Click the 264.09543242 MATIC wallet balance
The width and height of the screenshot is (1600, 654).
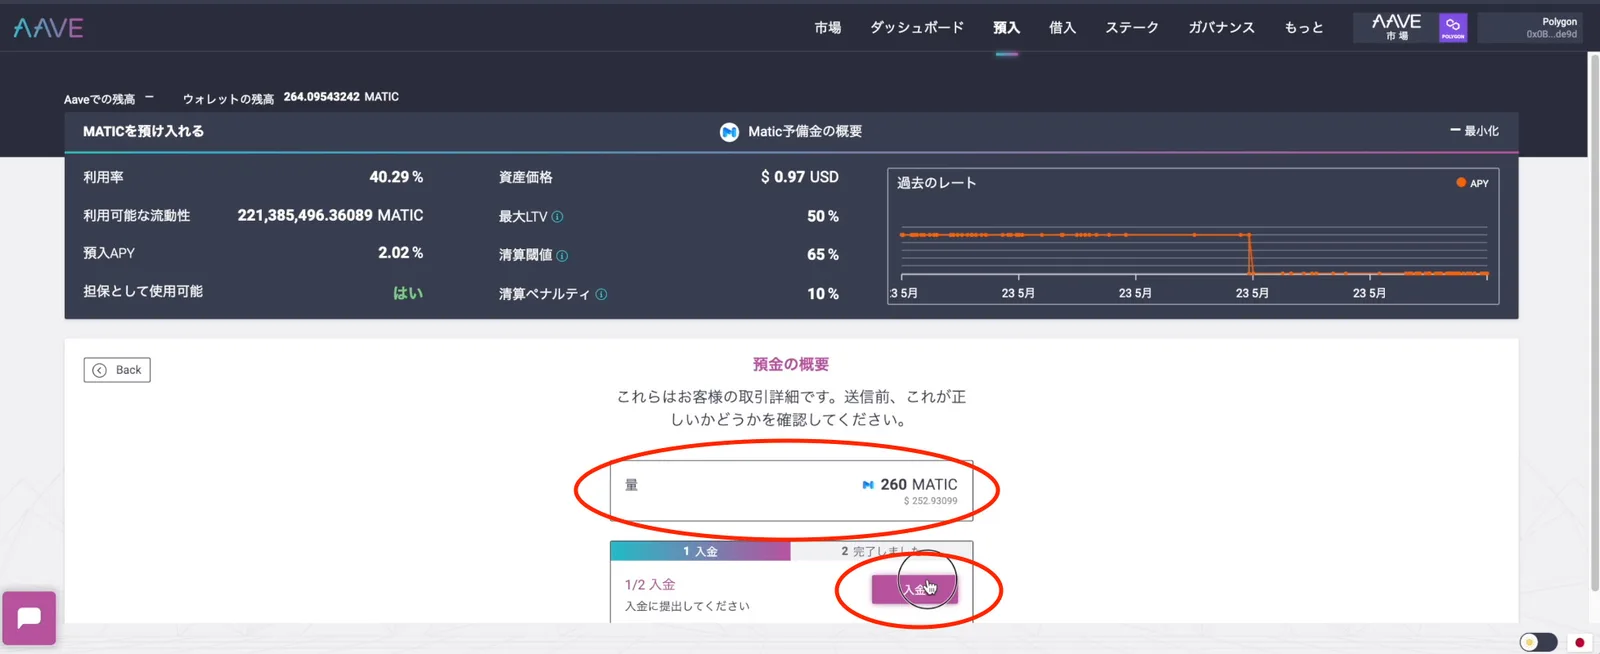click(341, 97)
